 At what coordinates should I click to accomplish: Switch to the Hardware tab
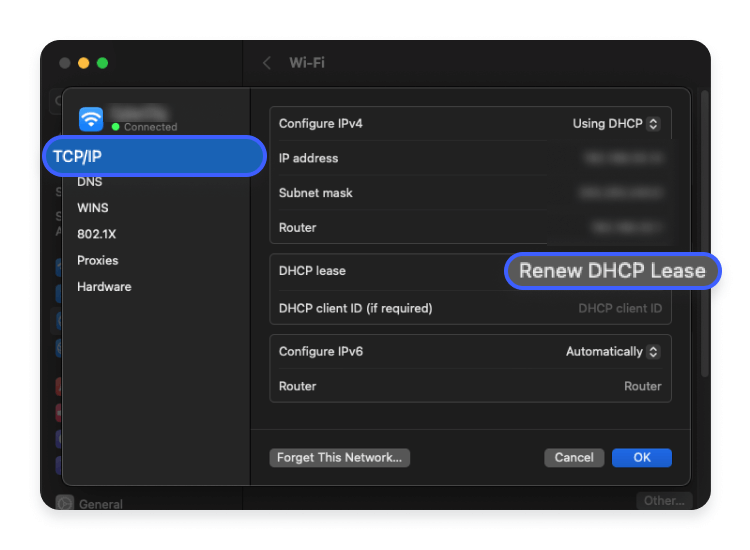point(104,287)
